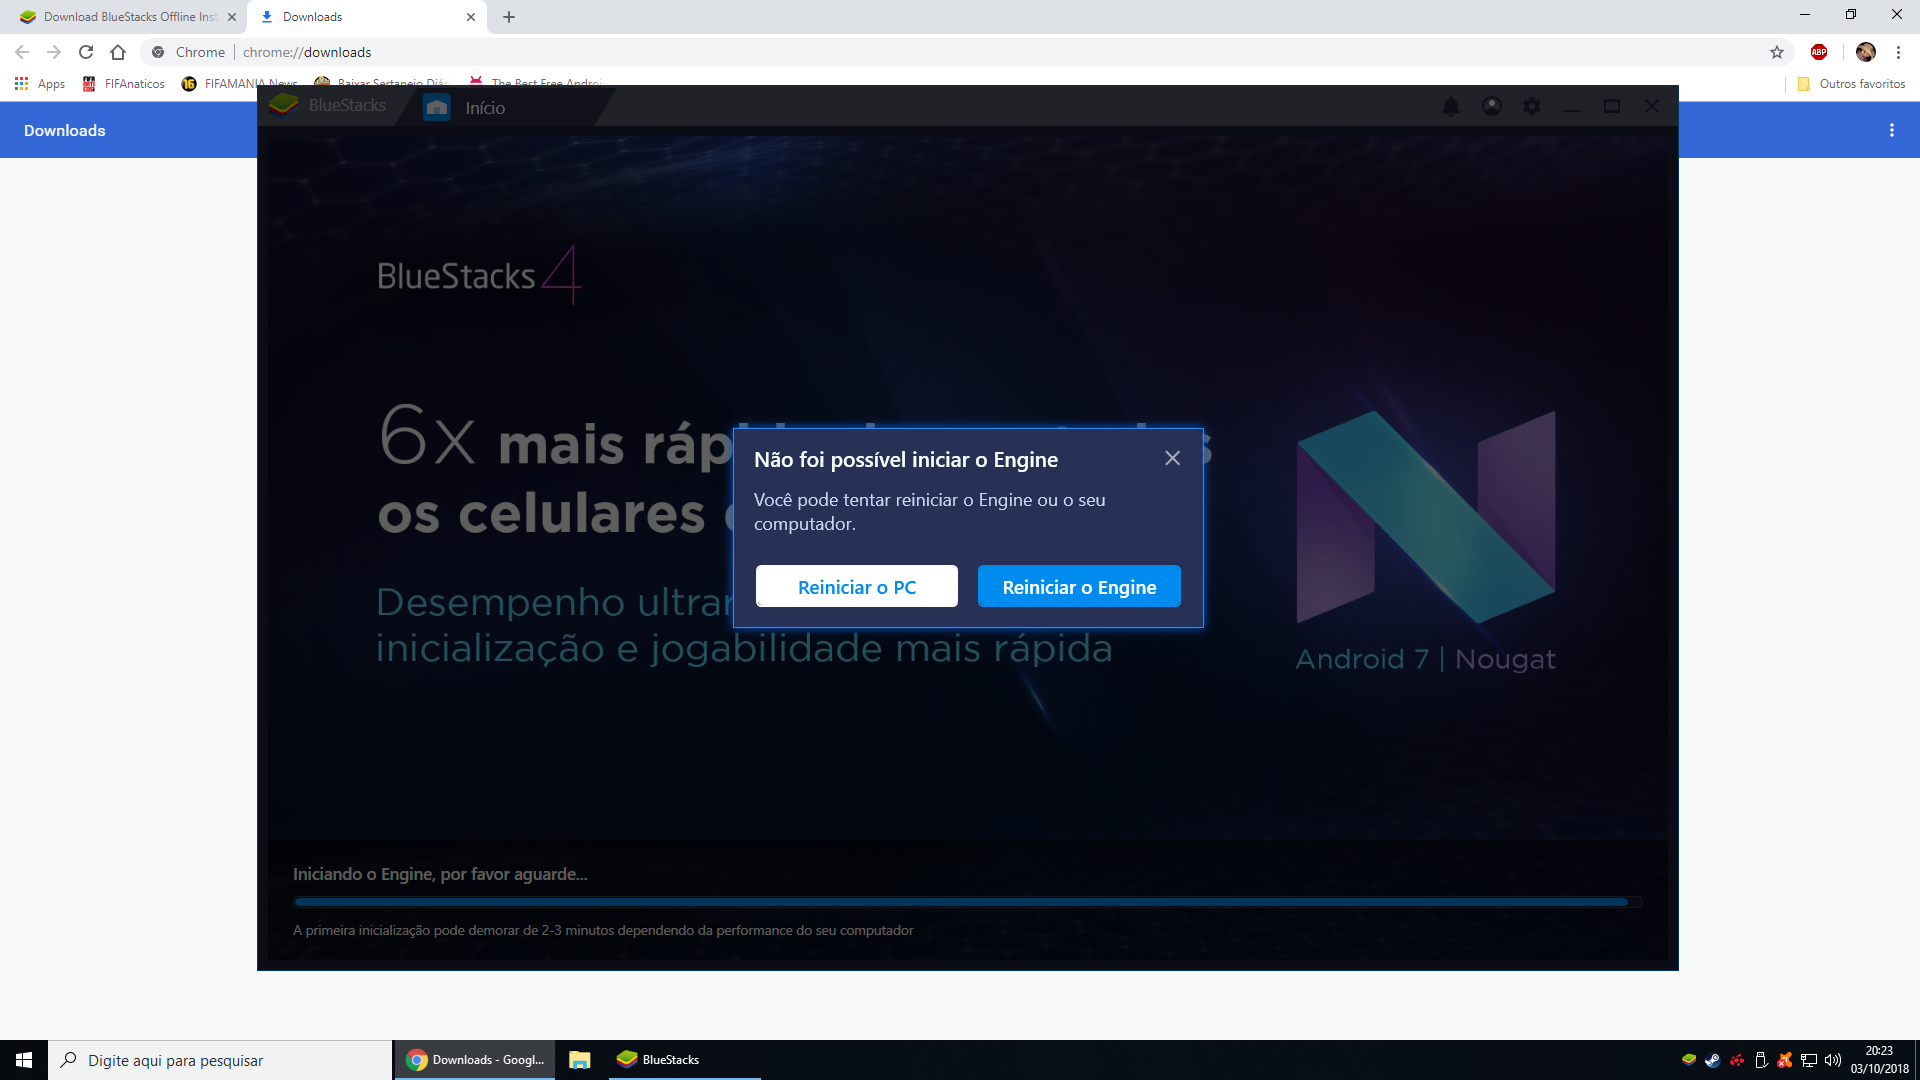This screenshot has height=1080, width=1920.
Task: Open Chrome home page
Action: (x=118, y=52)
